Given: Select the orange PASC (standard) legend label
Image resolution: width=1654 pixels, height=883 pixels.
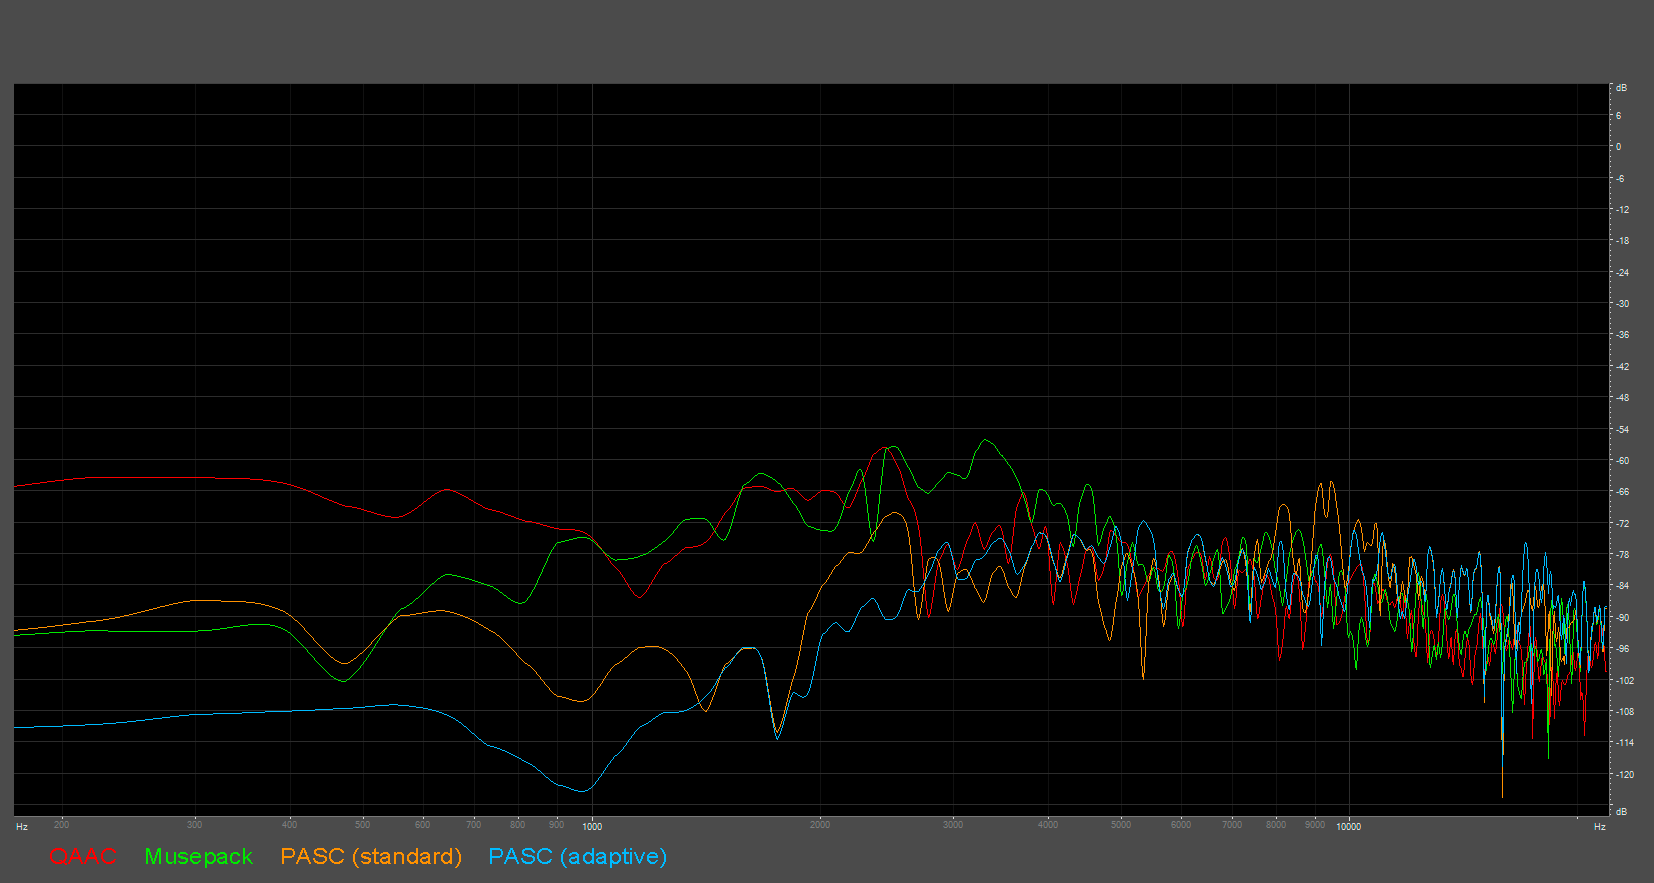Looking at the screenshot, I should coord(371,857).
